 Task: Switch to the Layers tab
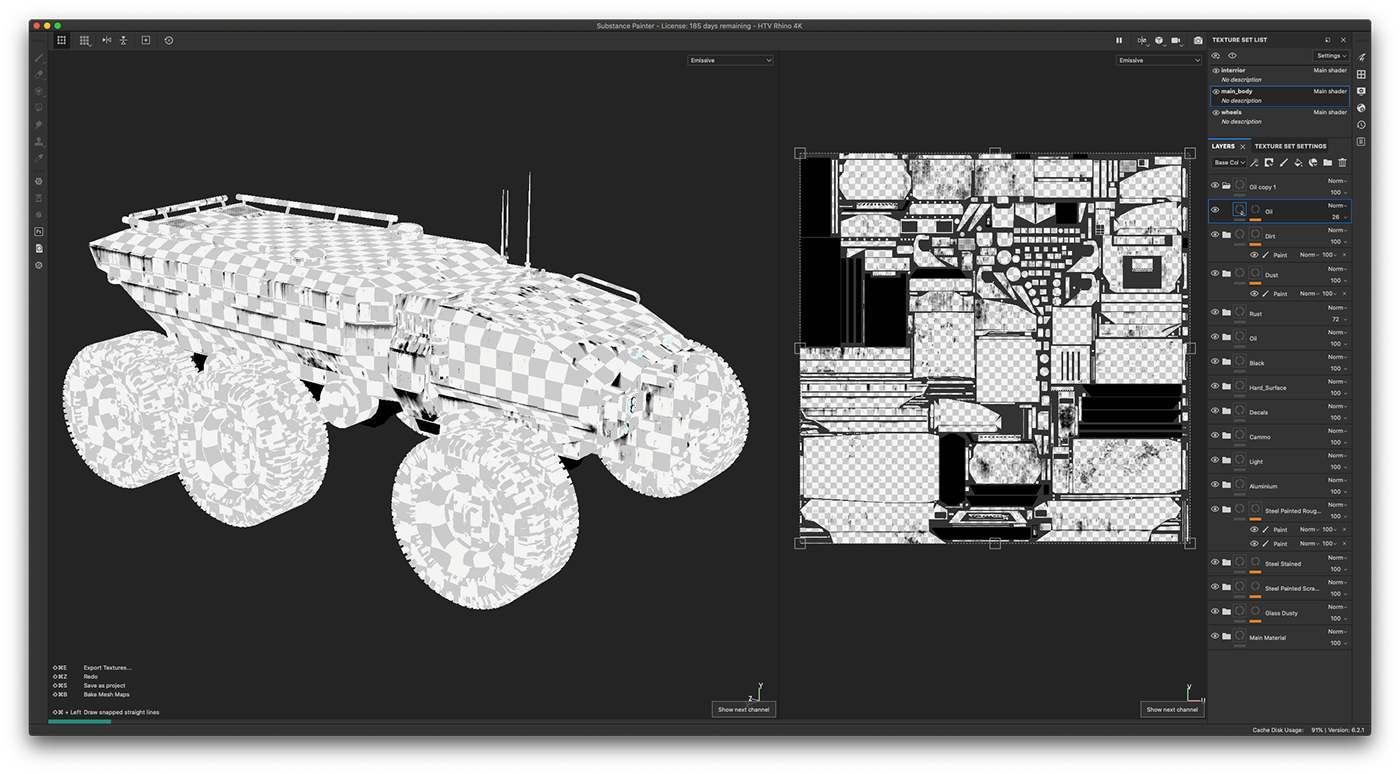1223,146
